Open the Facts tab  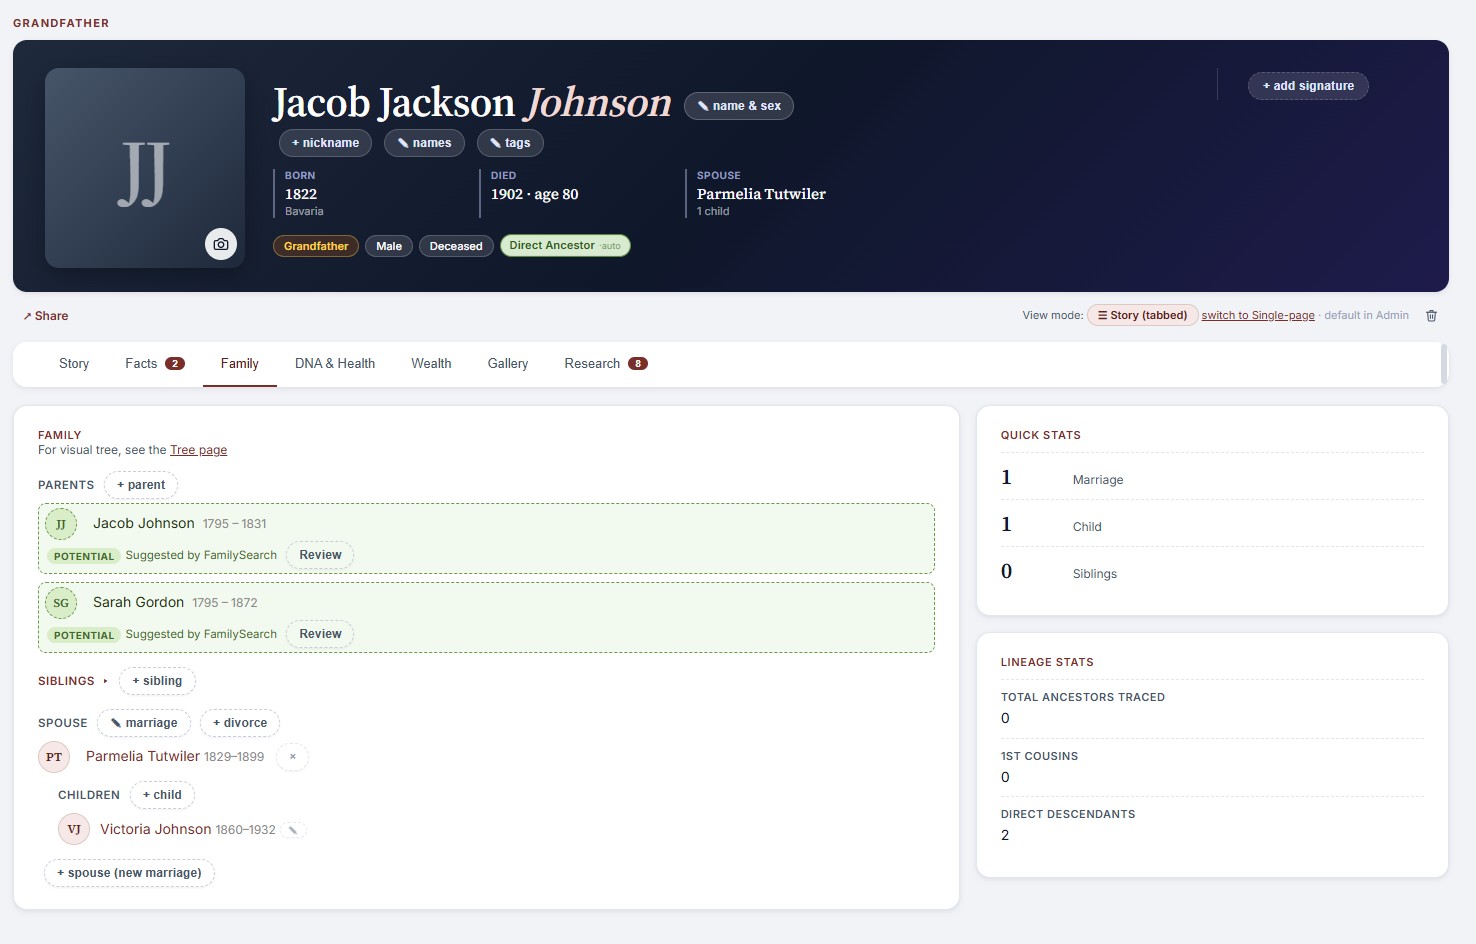[155, 364]
